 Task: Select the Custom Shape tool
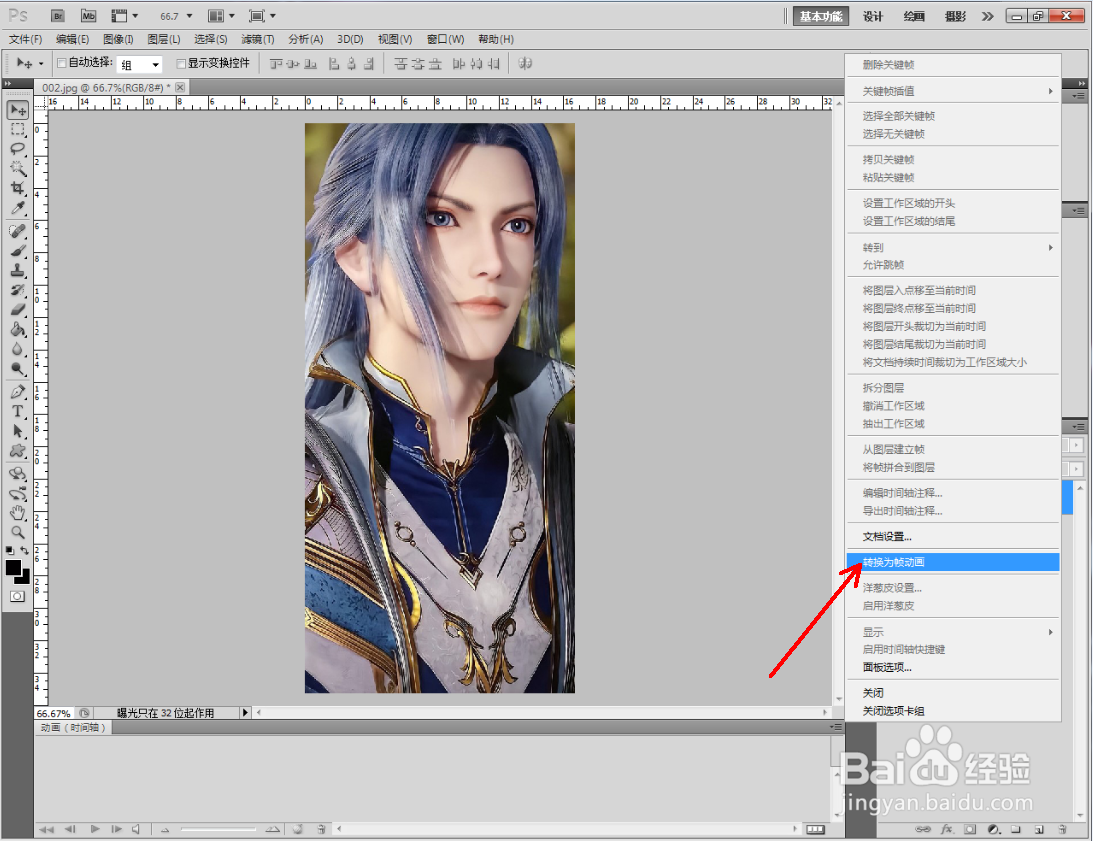click(17, 450)
